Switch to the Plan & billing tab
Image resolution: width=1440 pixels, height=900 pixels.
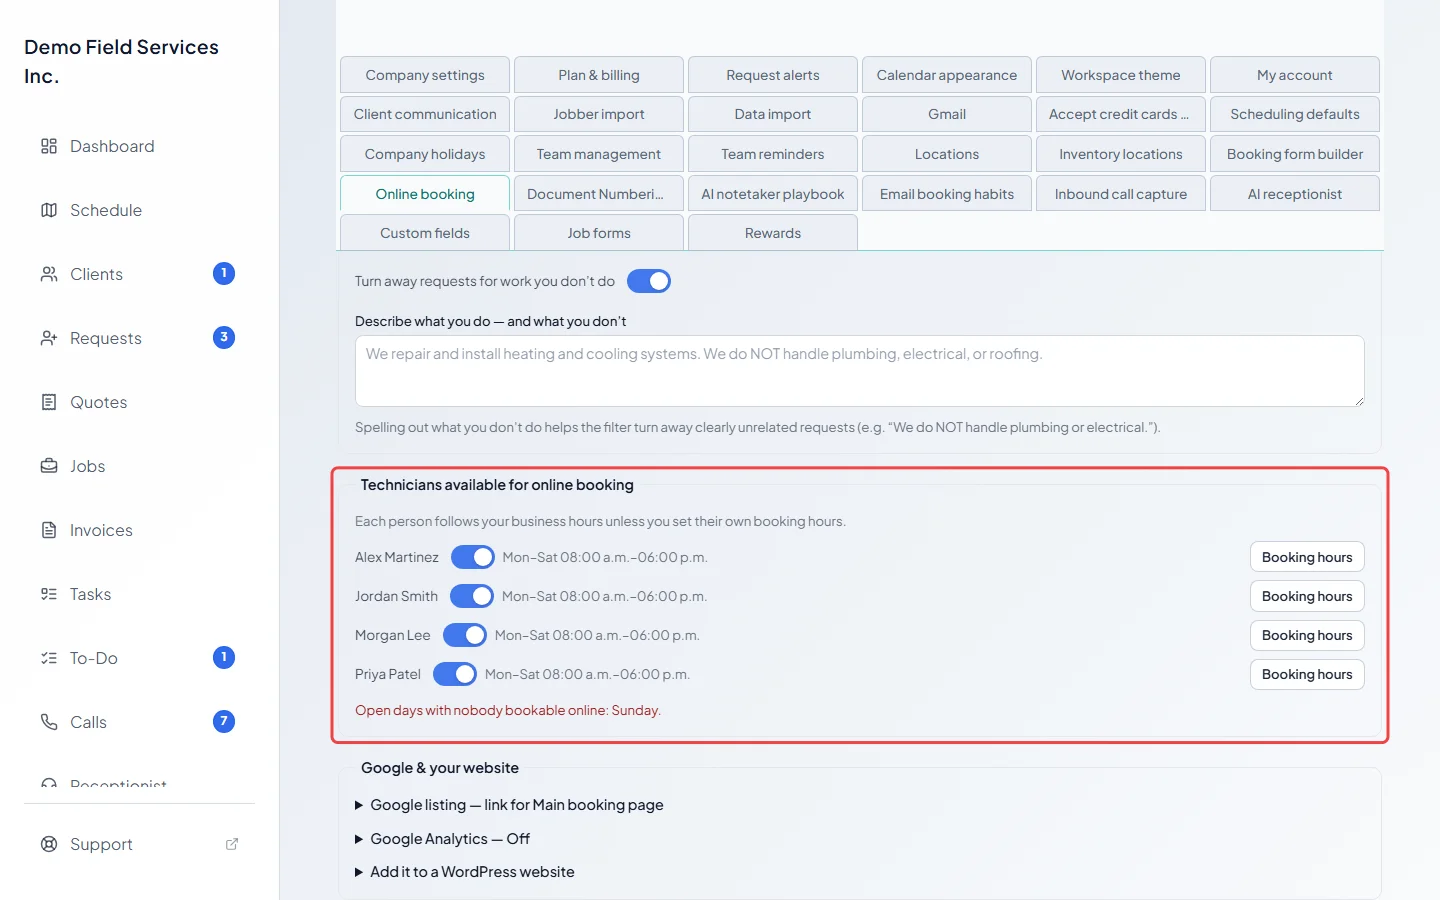599,75
